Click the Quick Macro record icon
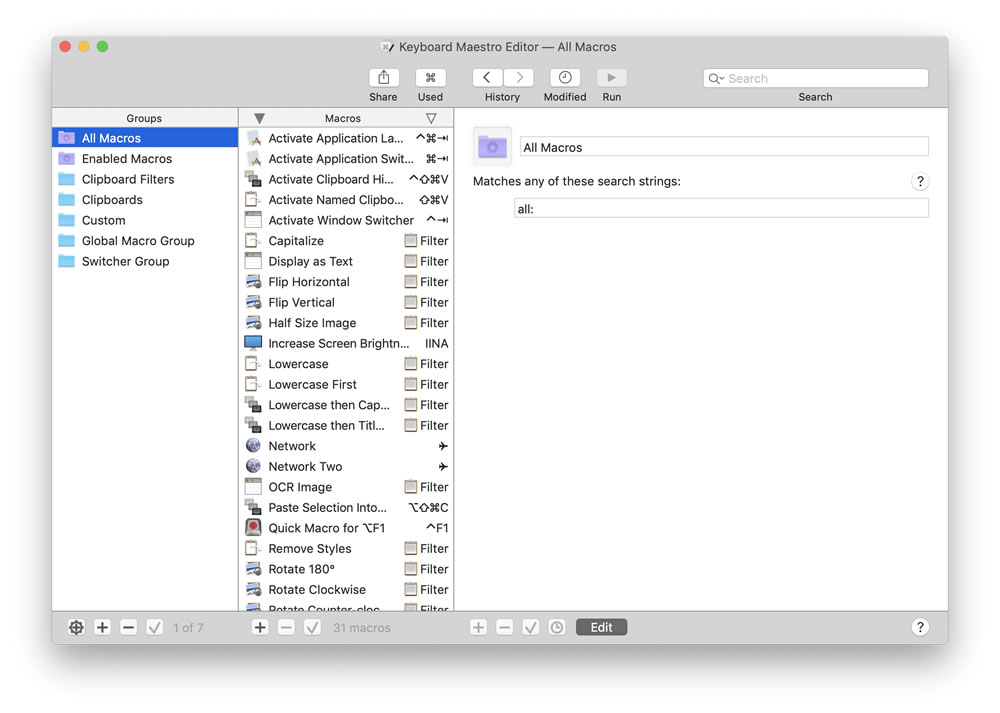 click(253, 527)
